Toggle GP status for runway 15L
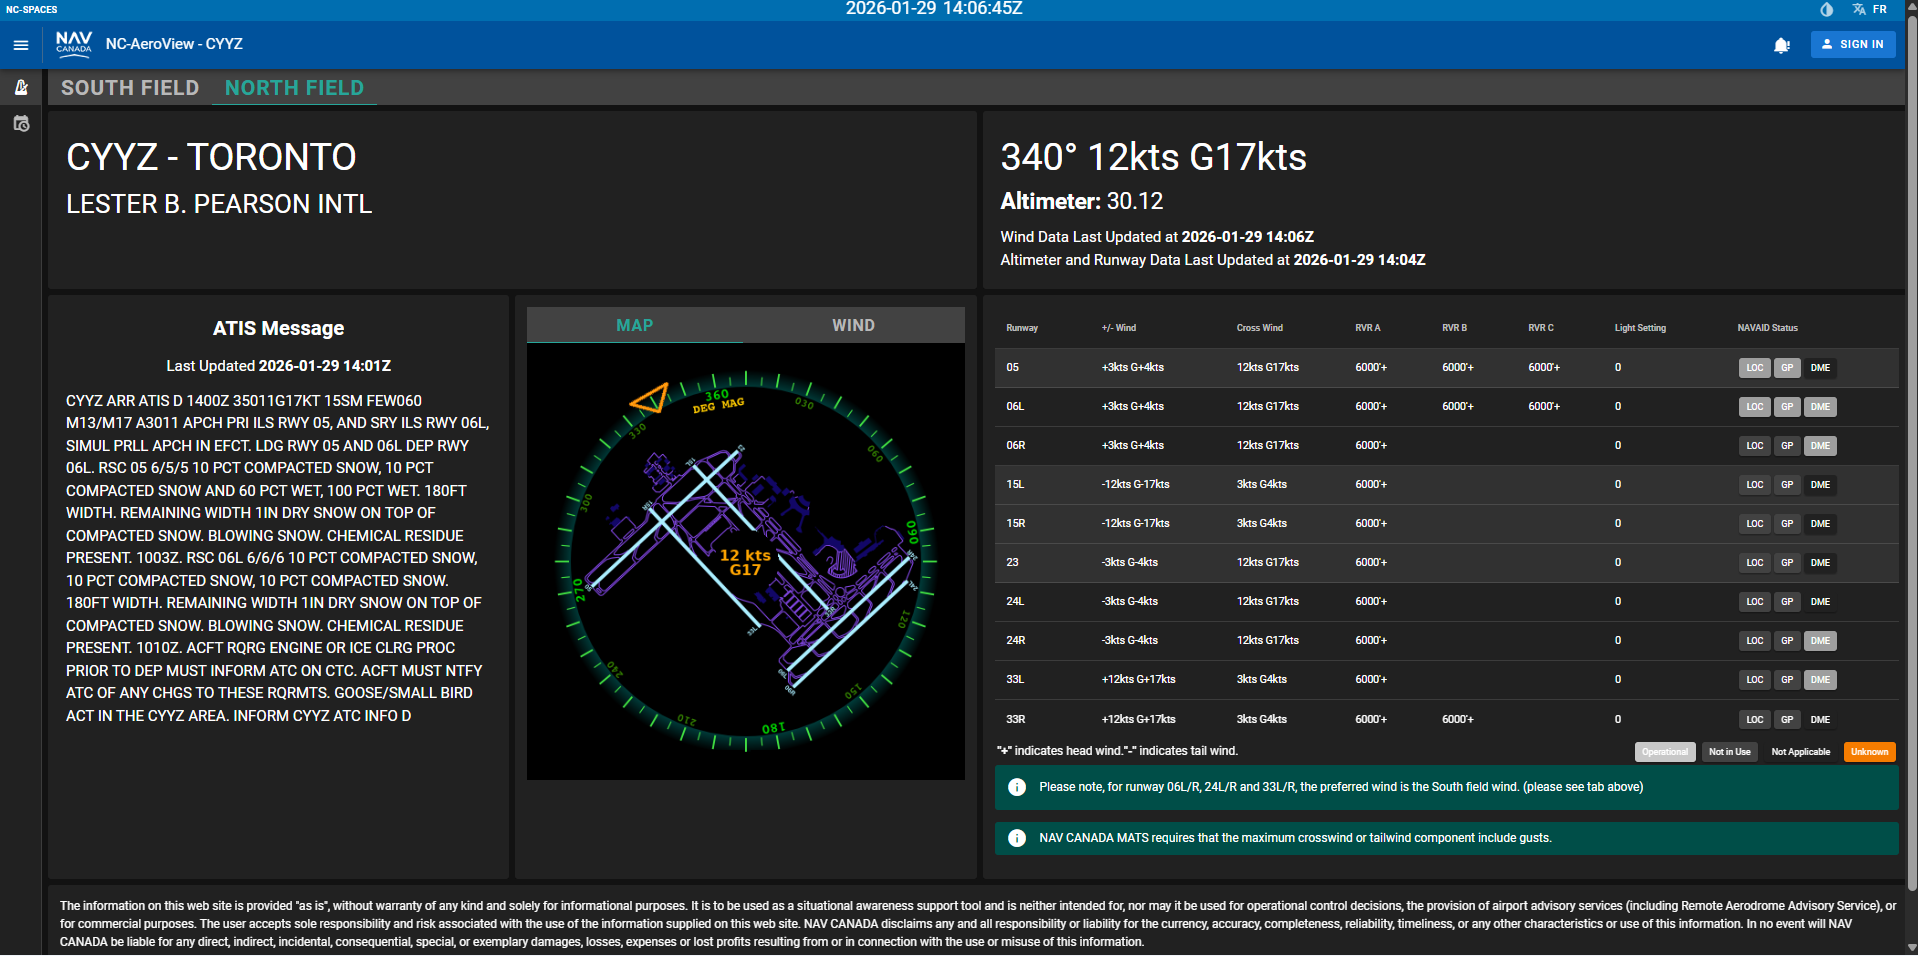The height and width of the screenshot is (956, 1918). tap(1787, 485)
